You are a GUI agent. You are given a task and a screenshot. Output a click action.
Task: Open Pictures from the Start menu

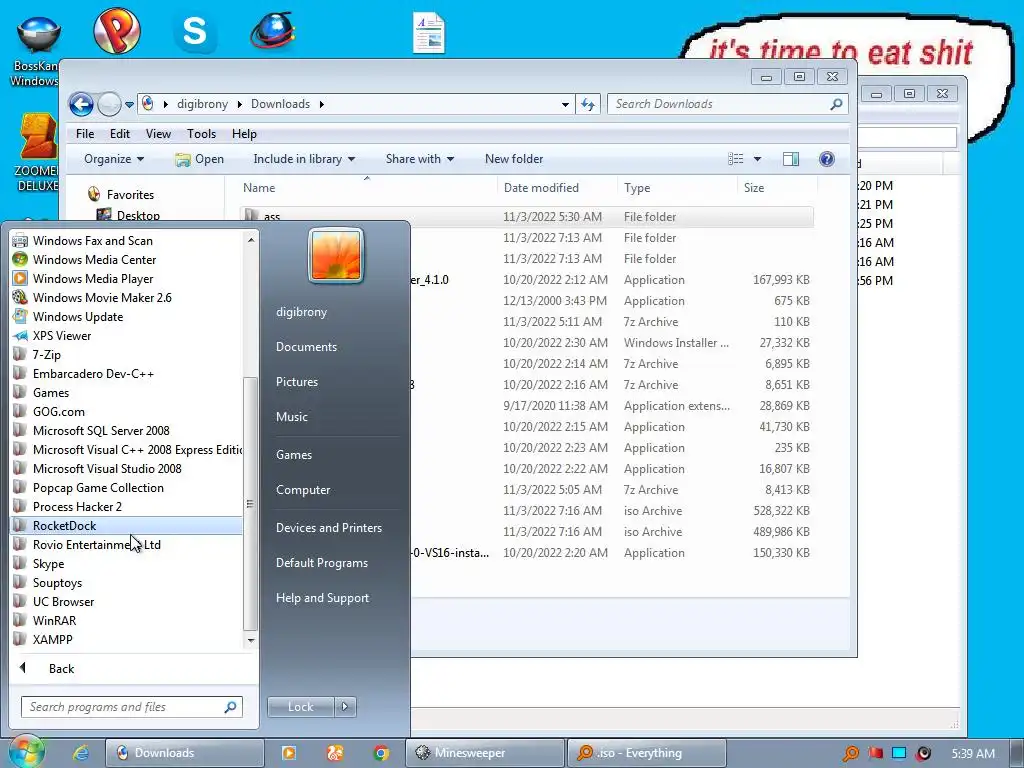coord(296,381)
